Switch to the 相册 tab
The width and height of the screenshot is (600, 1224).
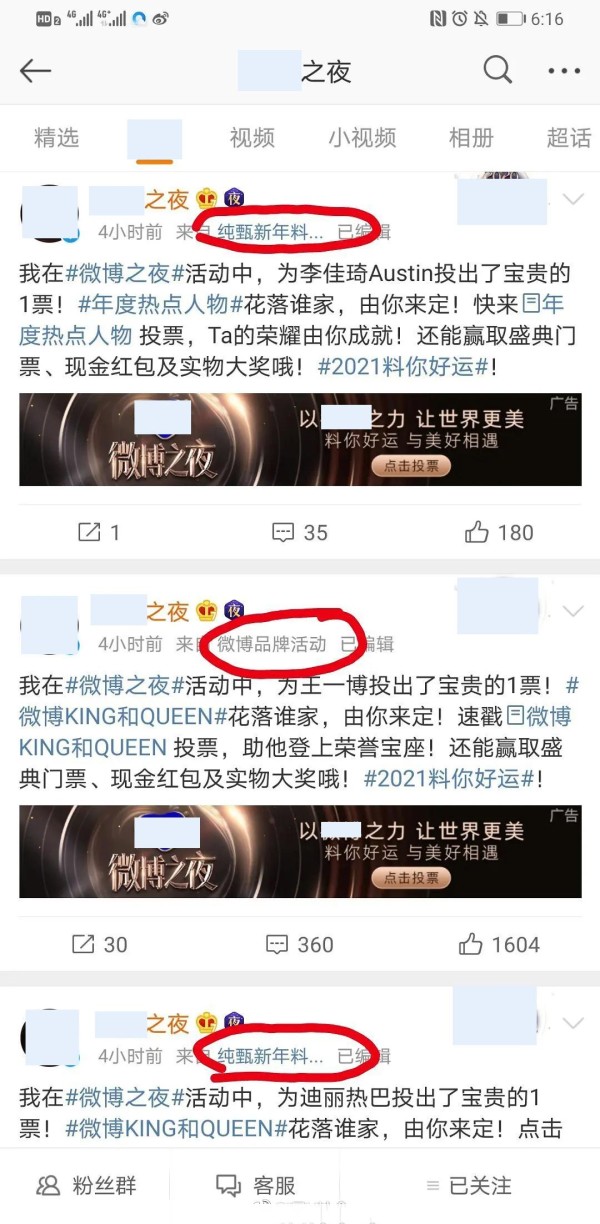point(471,138)
